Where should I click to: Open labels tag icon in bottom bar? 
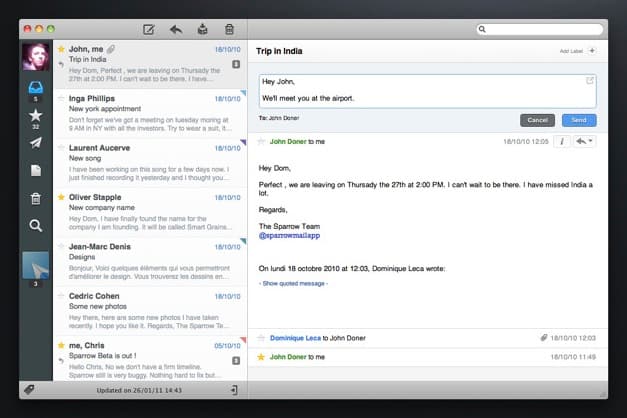click(29, 390)
